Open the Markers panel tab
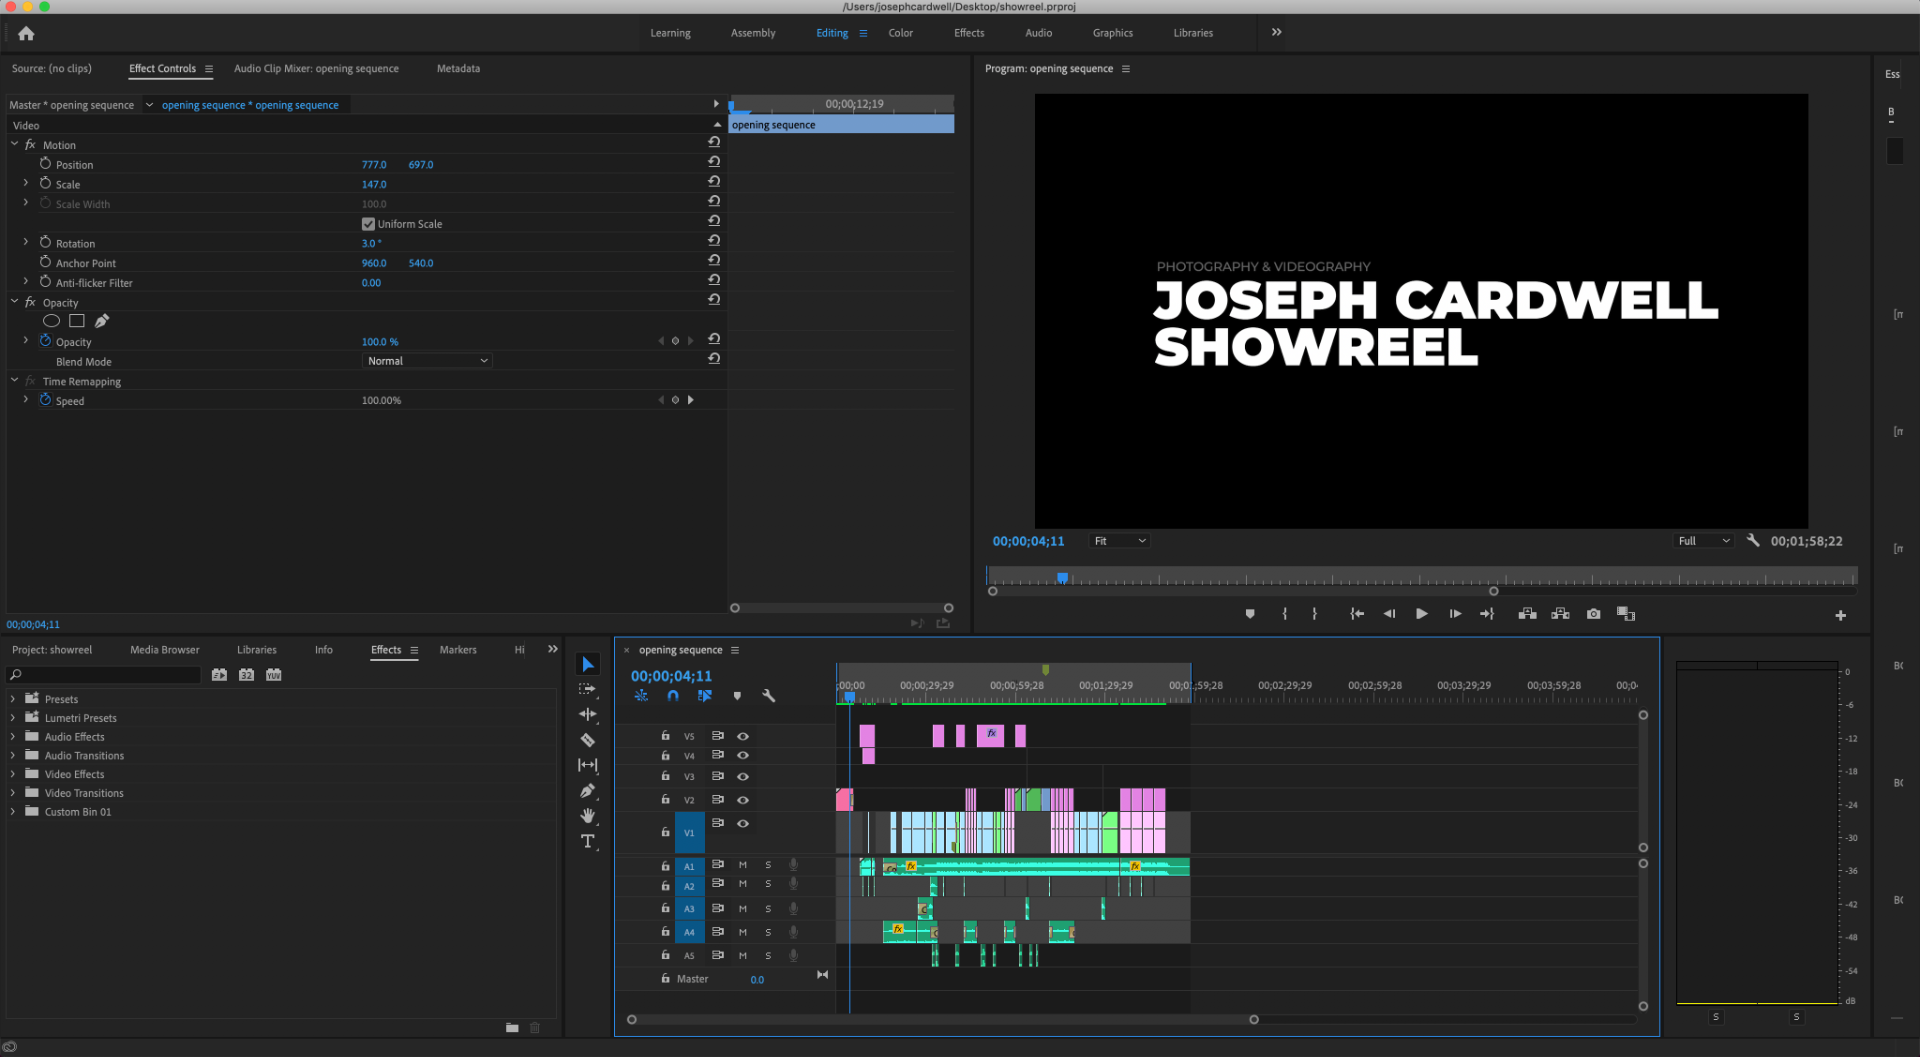Image resolution: width=1920 pixels, height=1057 pixels. [x=458, y=650]
